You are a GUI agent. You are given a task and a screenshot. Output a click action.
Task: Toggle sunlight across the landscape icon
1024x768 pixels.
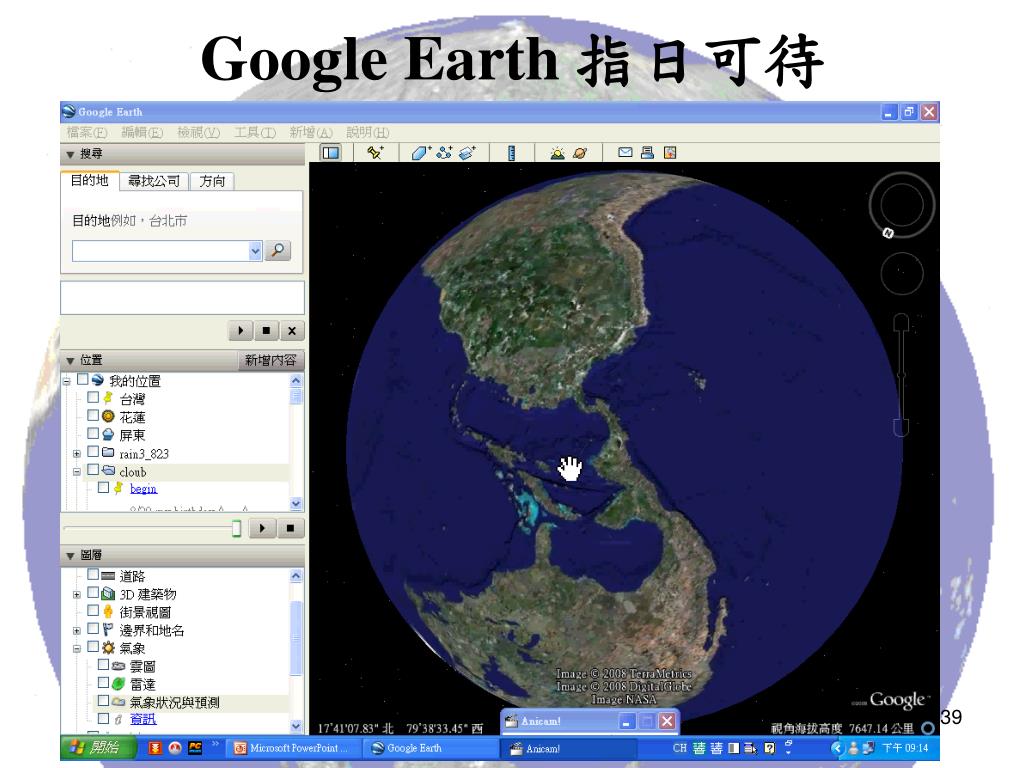point(557,153)
